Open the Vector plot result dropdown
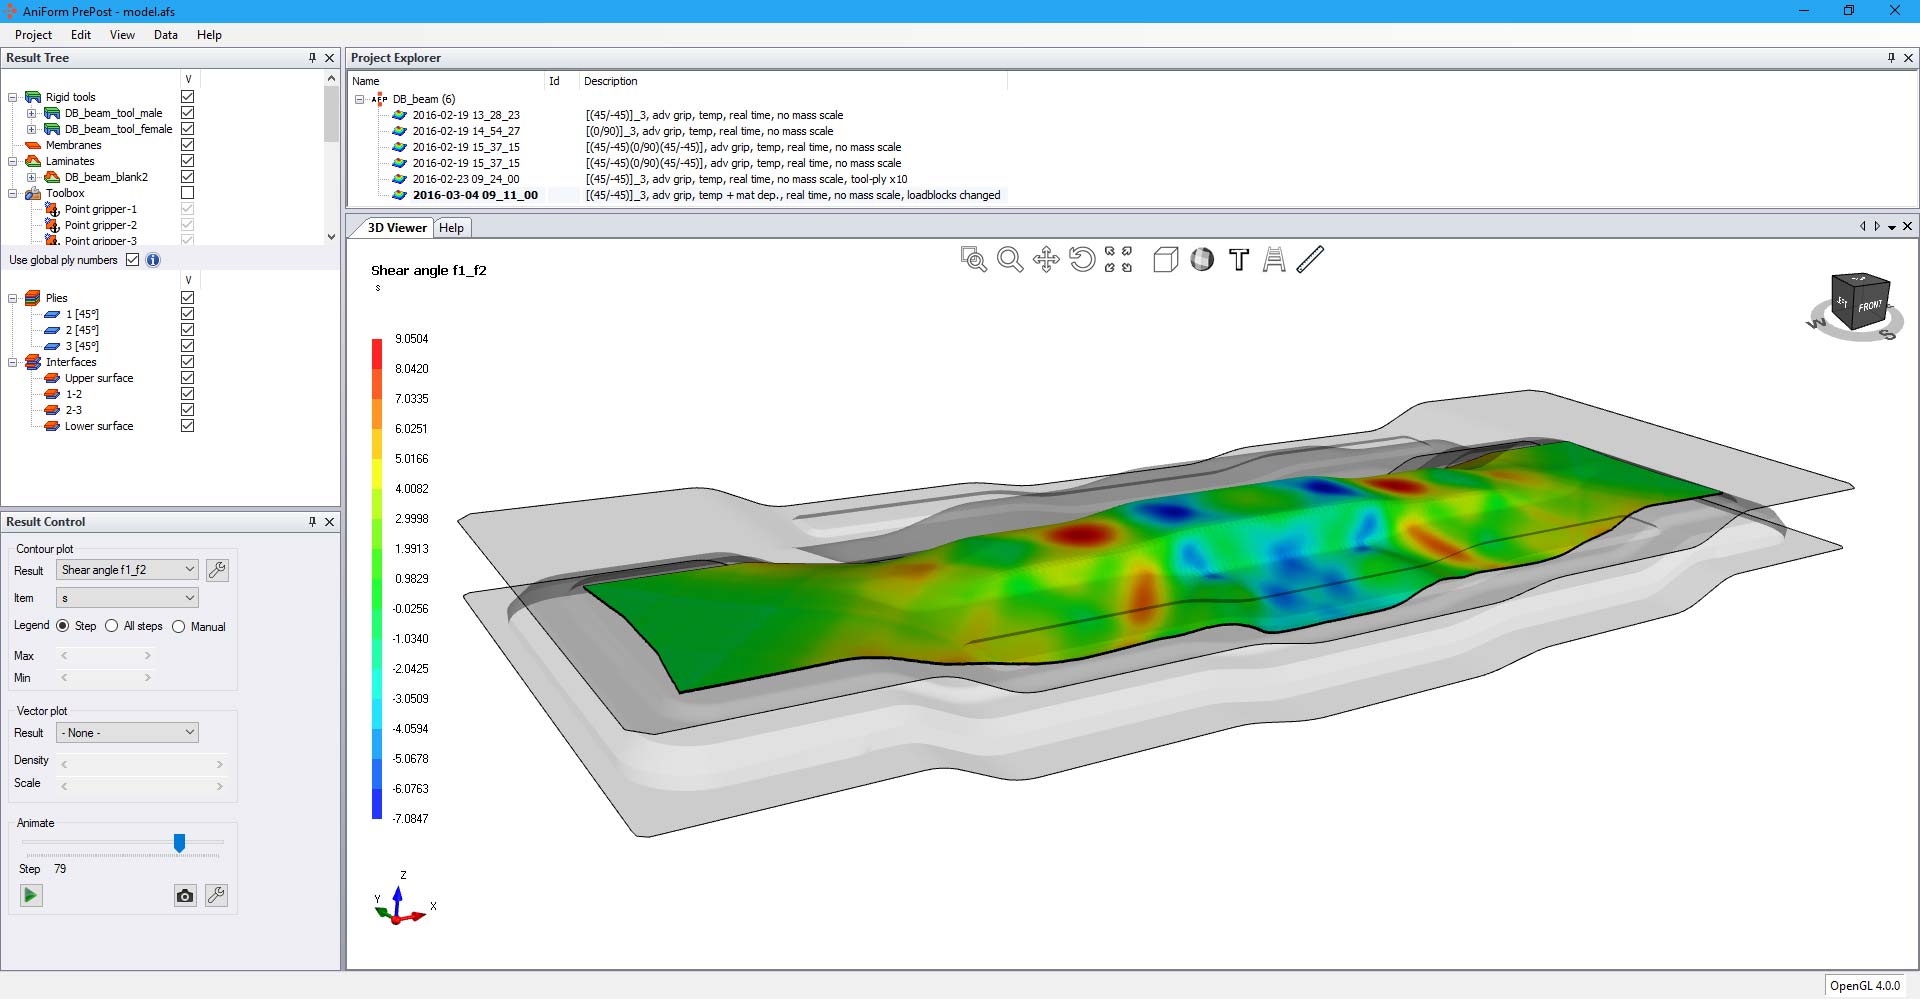 pyautogui.click(x=127, y=733)
